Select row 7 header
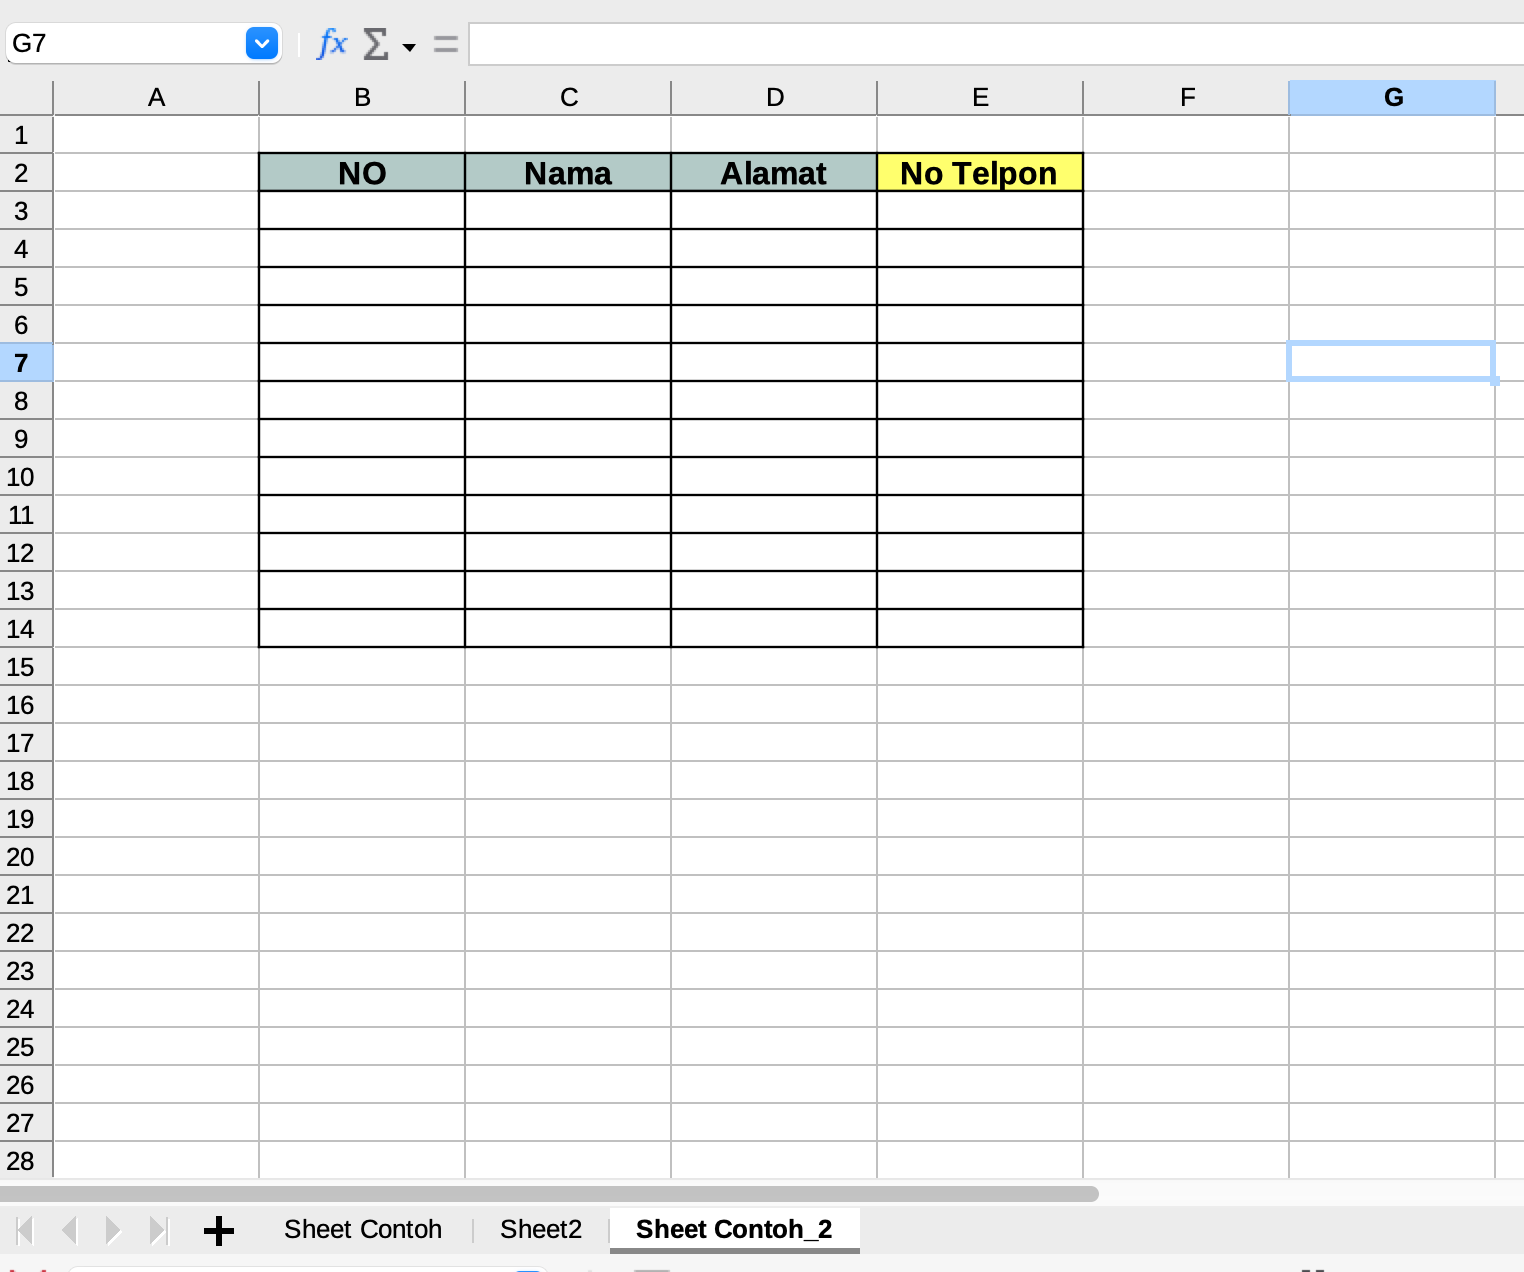The height and width of the screenshot is (1272, 1524). (x=26, y=363)
